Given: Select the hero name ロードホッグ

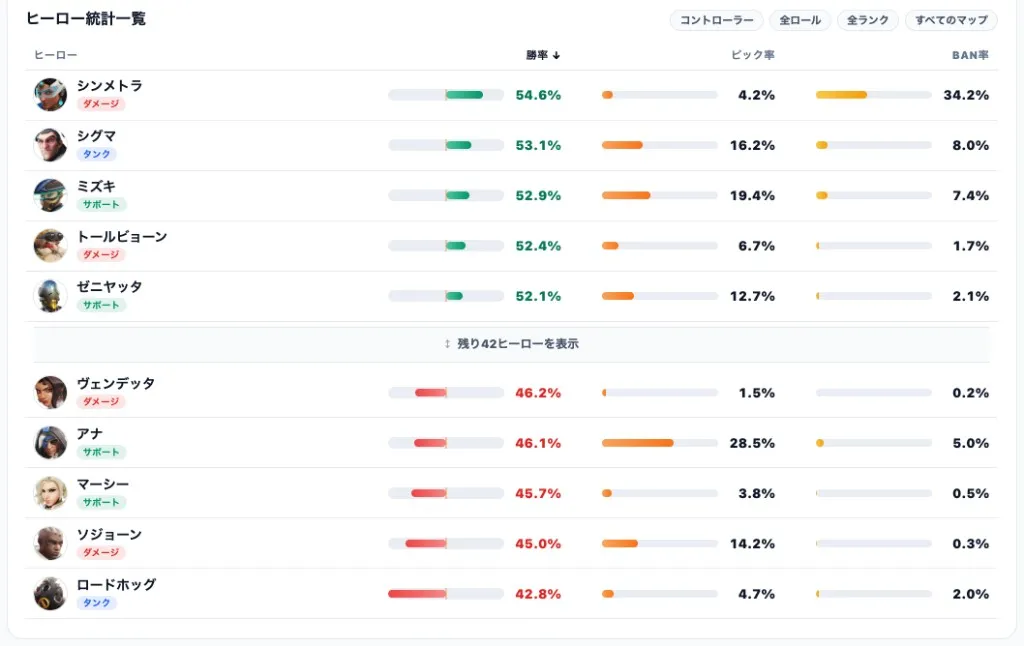Looking at the screenshot, I should [116, 585].
